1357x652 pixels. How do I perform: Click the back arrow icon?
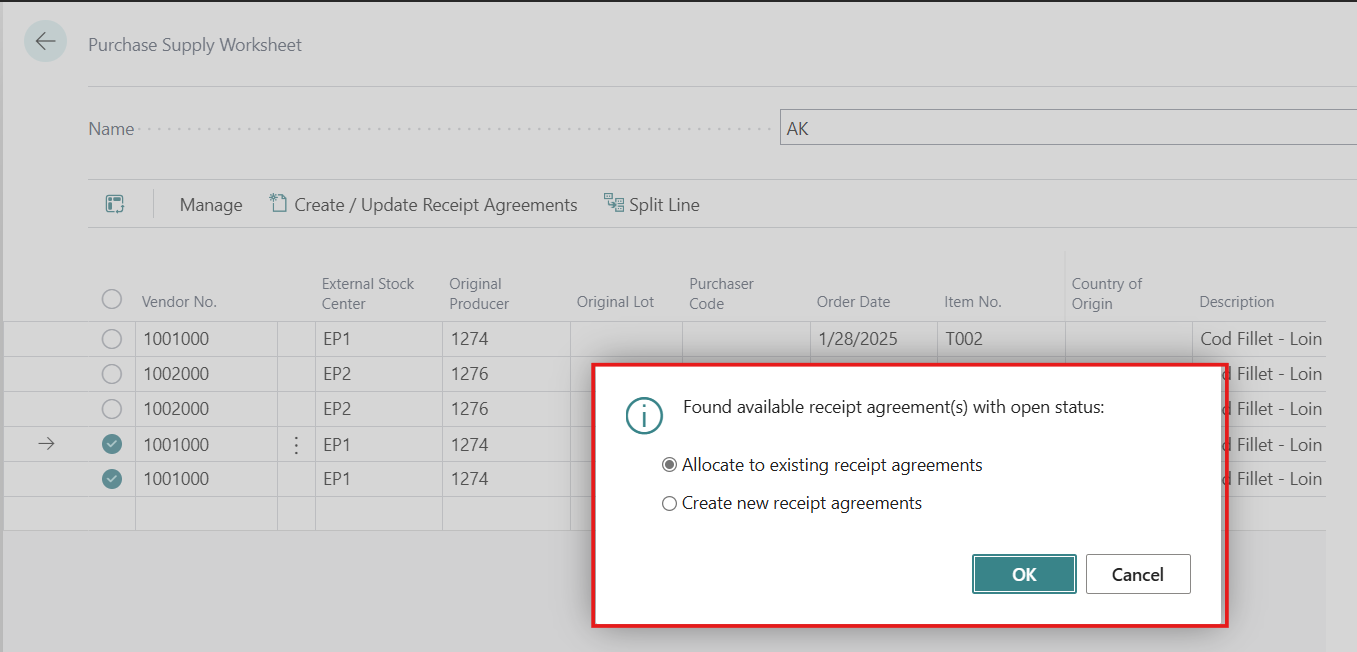[45, 42]
